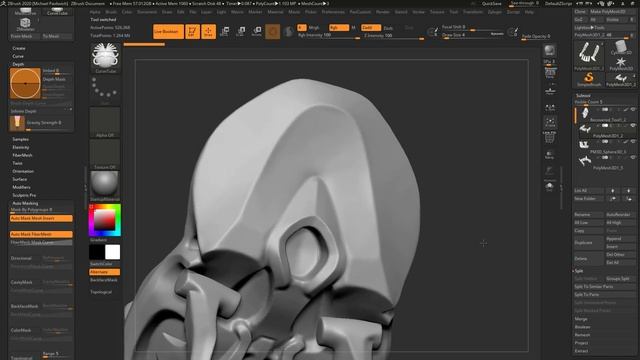Click the BPR render sphere icon
The height and width of the screenshot is (360, 640).
[x=549, y=51]
